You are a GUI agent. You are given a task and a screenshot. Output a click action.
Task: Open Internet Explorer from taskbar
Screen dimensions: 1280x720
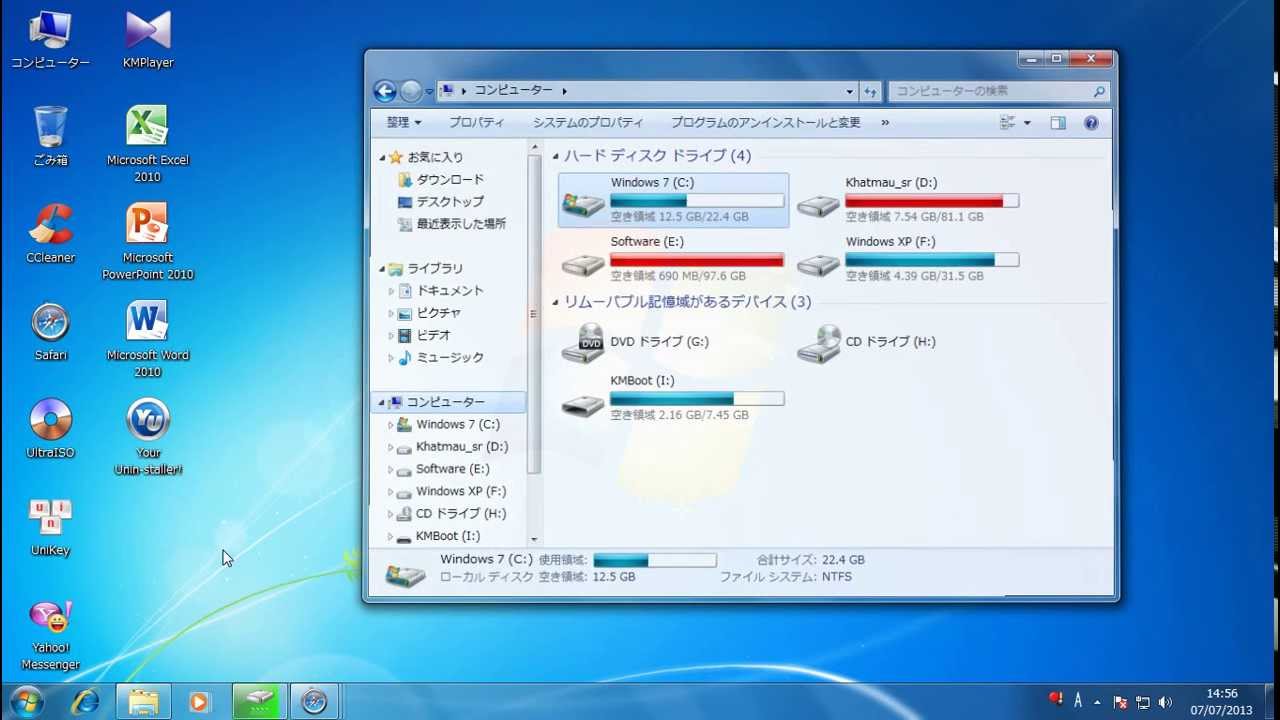(85, 702)
